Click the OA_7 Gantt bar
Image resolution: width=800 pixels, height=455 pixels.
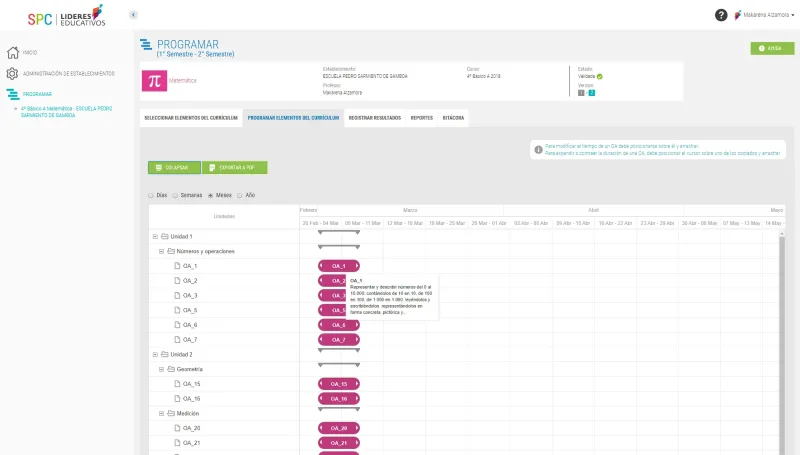pyautogui.click(x=339, y=340)
